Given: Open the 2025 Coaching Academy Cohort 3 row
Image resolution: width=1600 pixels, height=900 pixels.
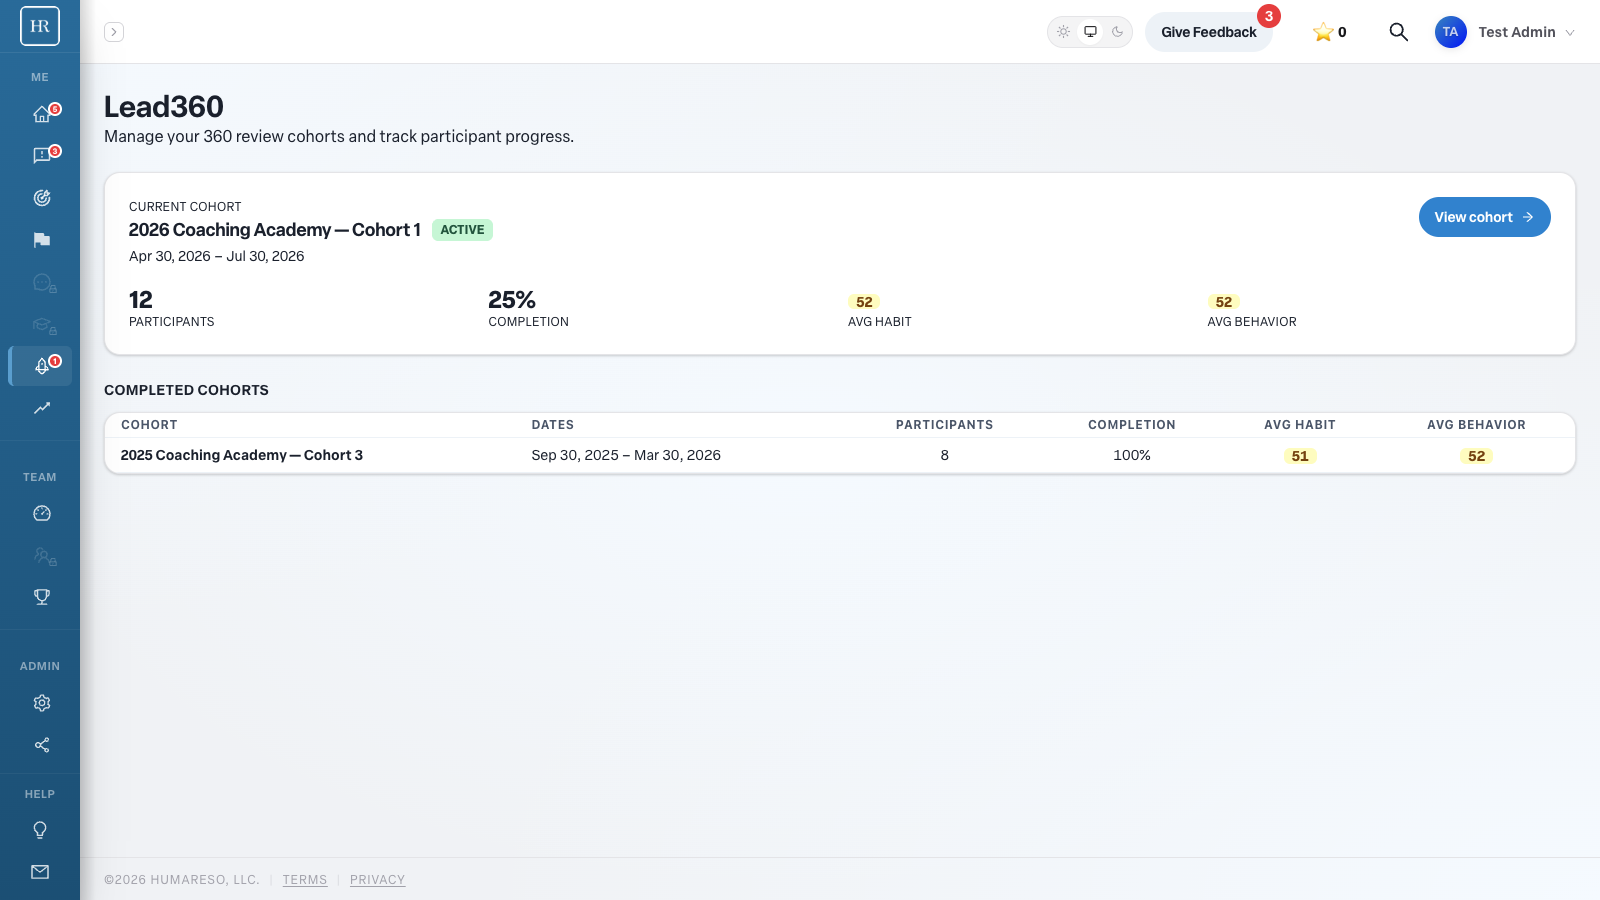Looking at the screenshot, I should [840, 455].
